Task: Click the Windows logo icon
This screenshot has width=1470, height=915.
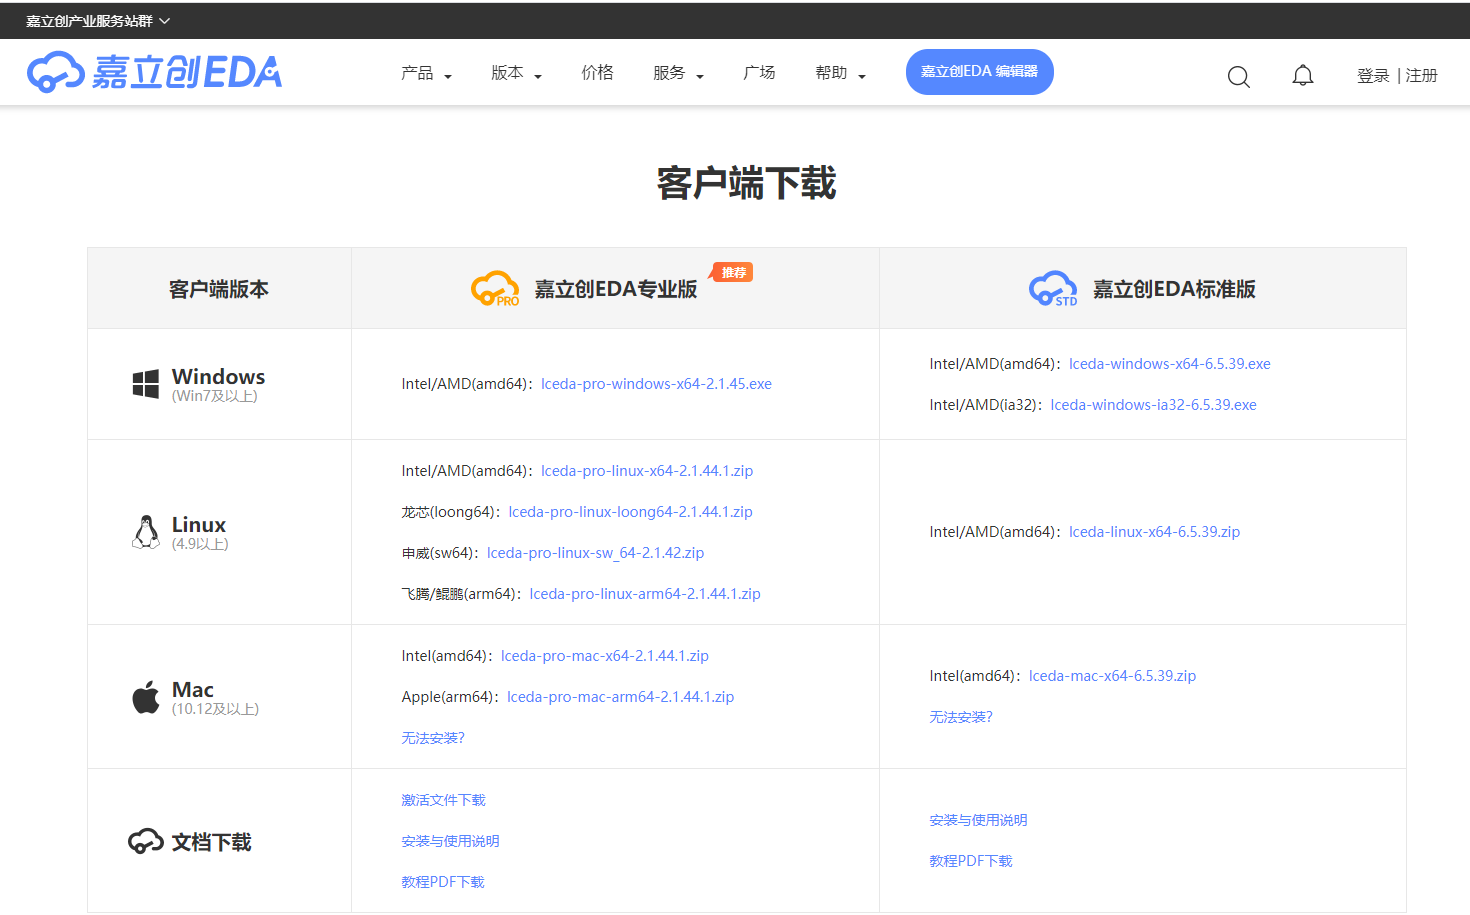Action: (x=146, y=384)
